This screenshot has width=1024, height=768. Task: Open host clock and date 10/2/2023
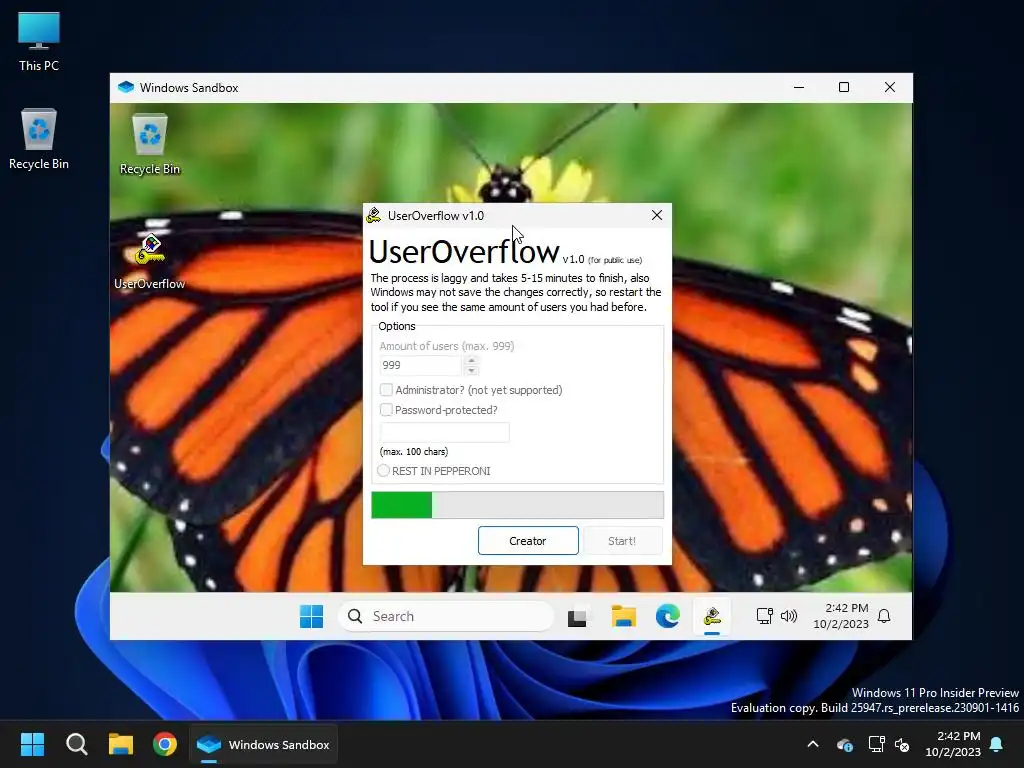[953, 744]
